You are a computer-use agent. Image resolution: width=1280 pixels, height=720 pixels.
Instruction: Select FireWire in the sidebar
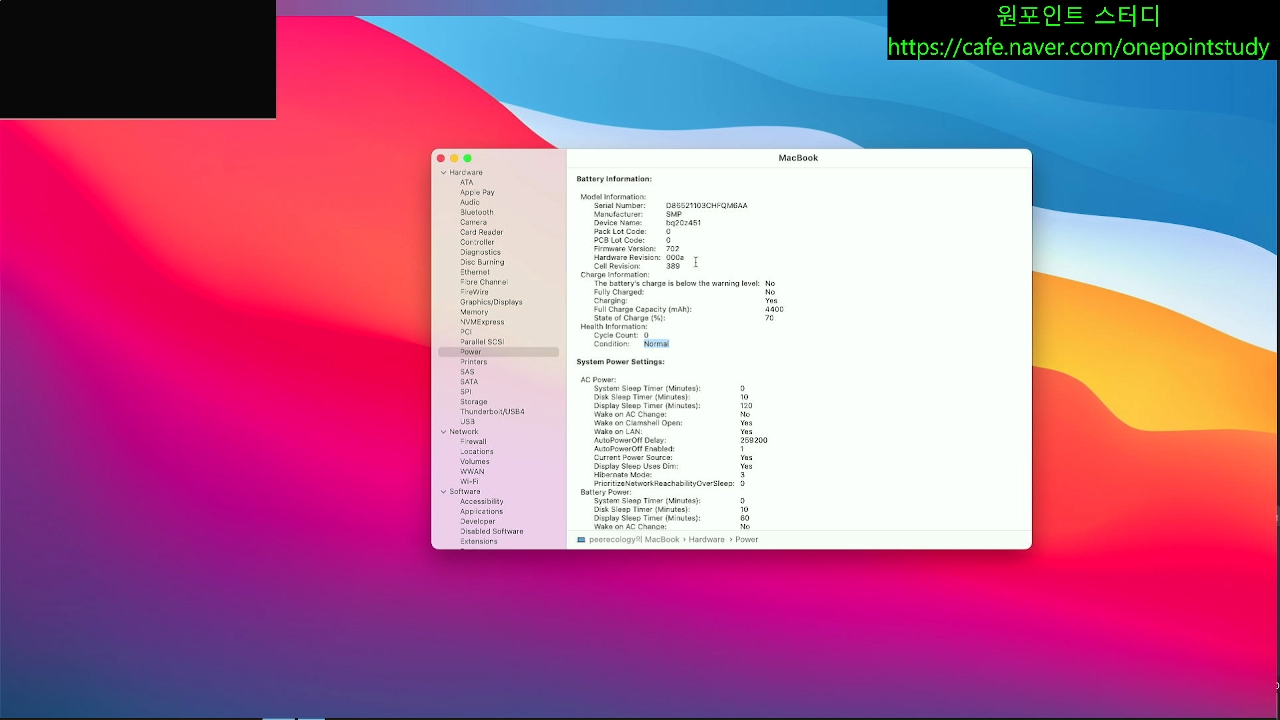pos(475,292)
